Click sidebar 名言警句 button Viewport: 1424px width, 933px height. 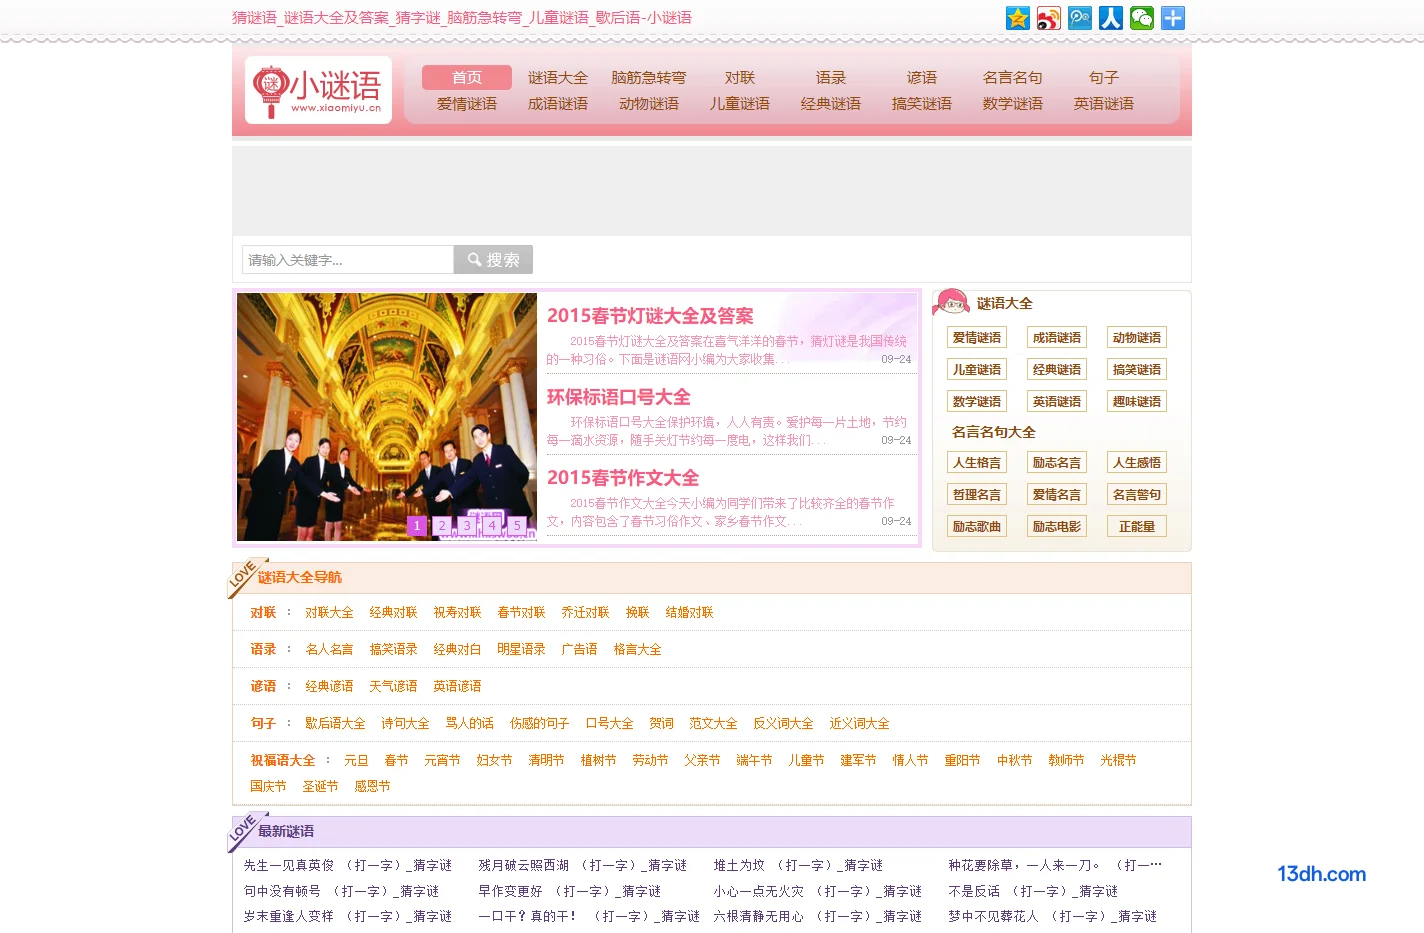tap(1137, 495)
